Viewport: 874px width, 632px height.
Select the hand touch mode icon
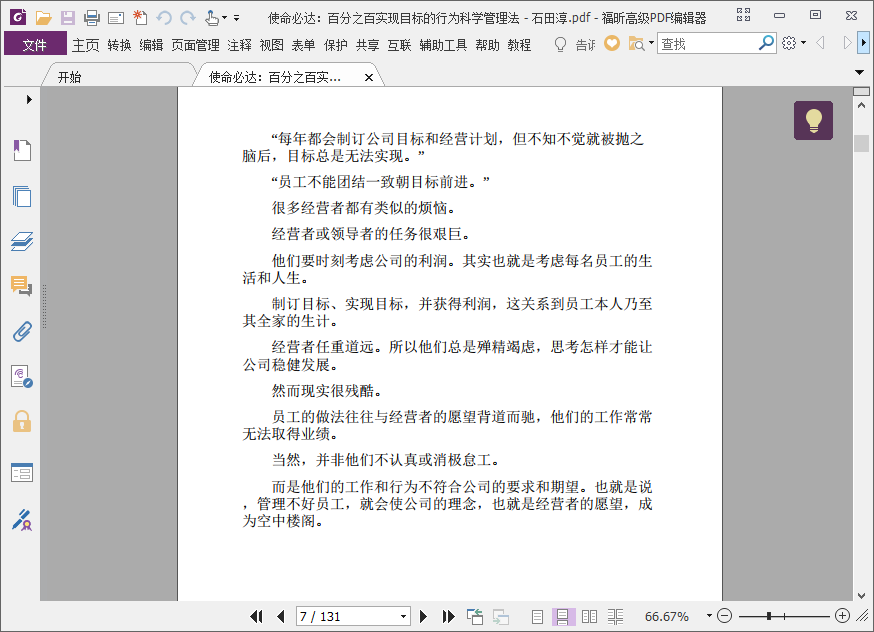(x=211, y=18)
